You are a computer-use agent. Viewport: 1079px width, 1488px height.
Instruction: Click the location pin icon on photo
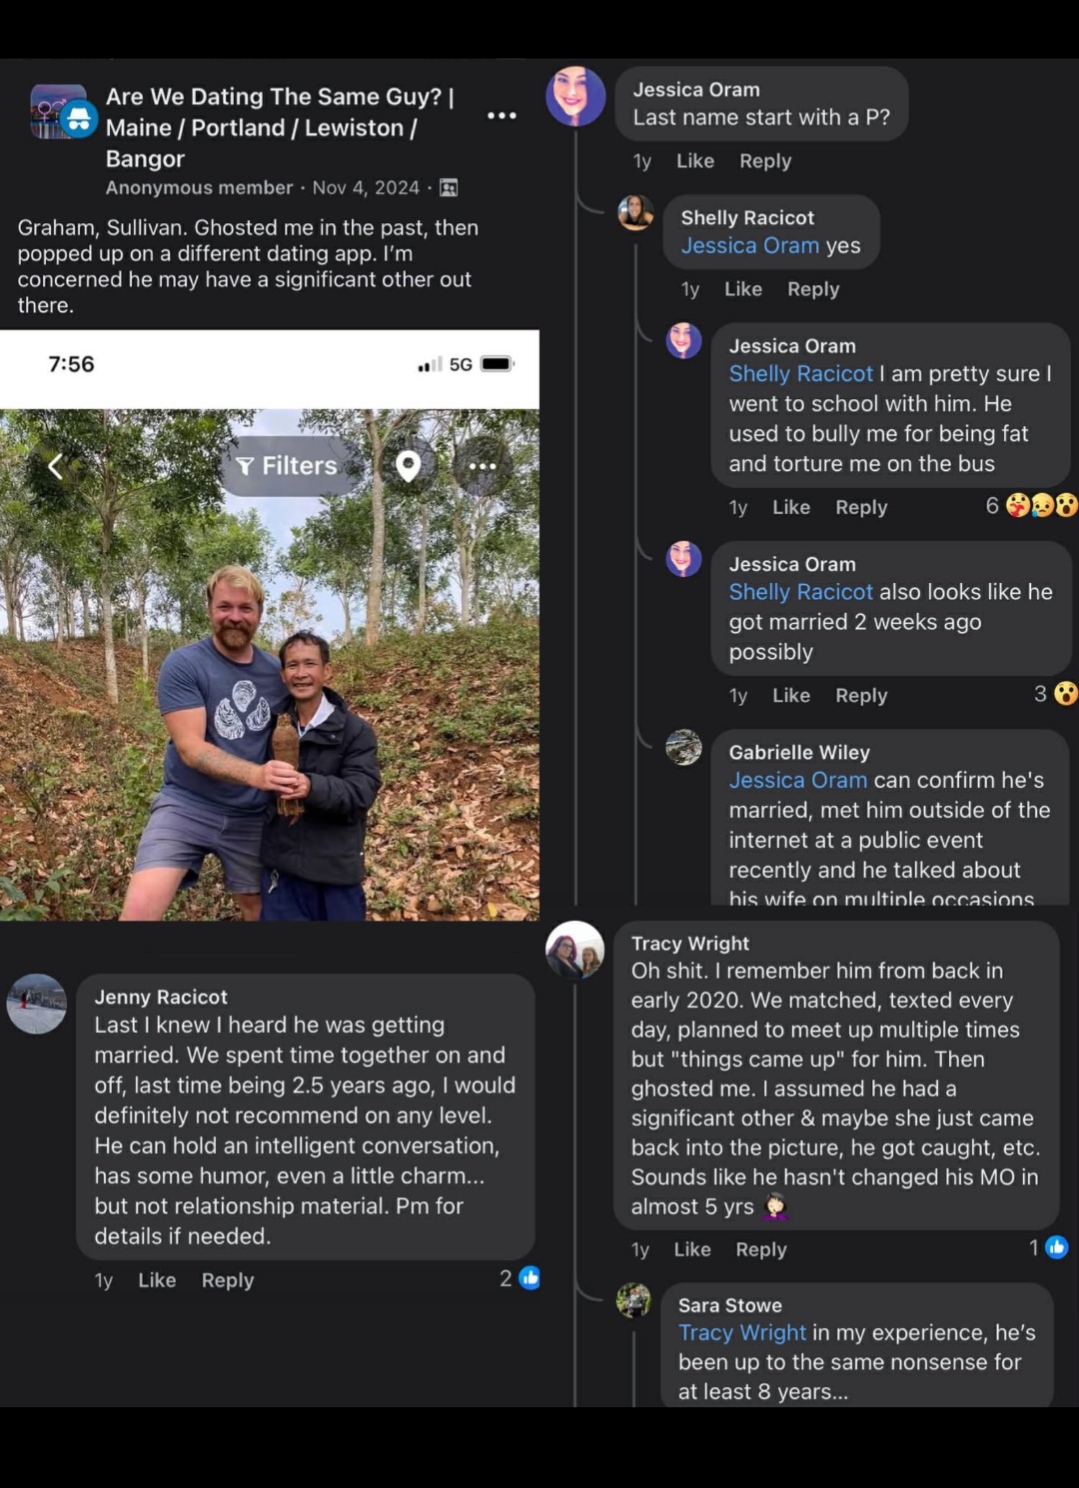pos(408,466)
